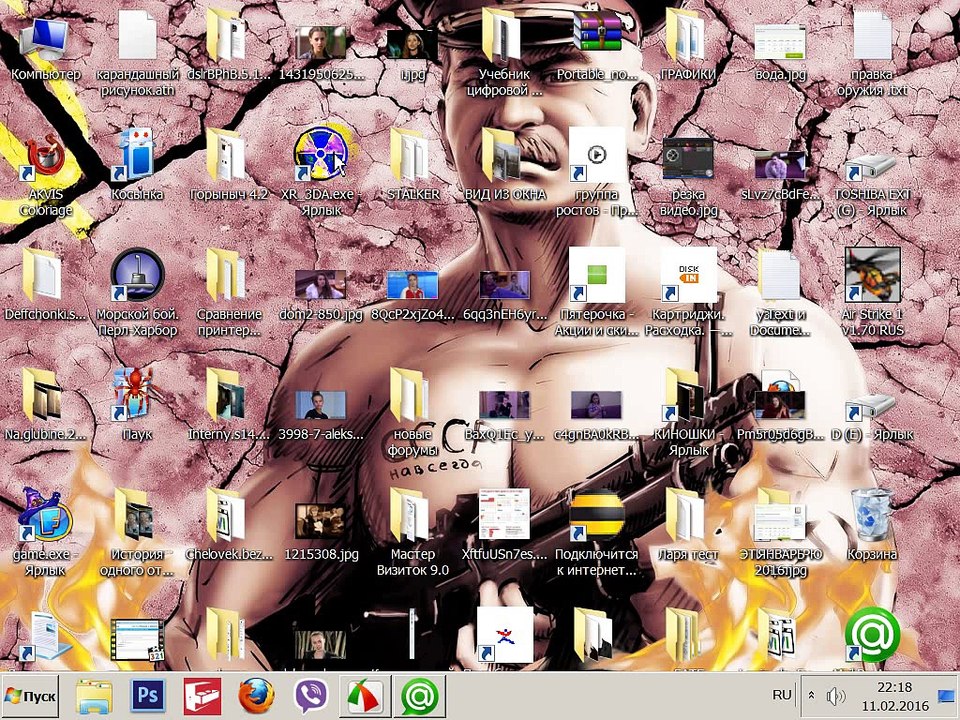Open the Картриджи Расходка DISK IN shortcut
Viewport: 960px width, 720px height.
pyautogui.click(x=689, y=275)
